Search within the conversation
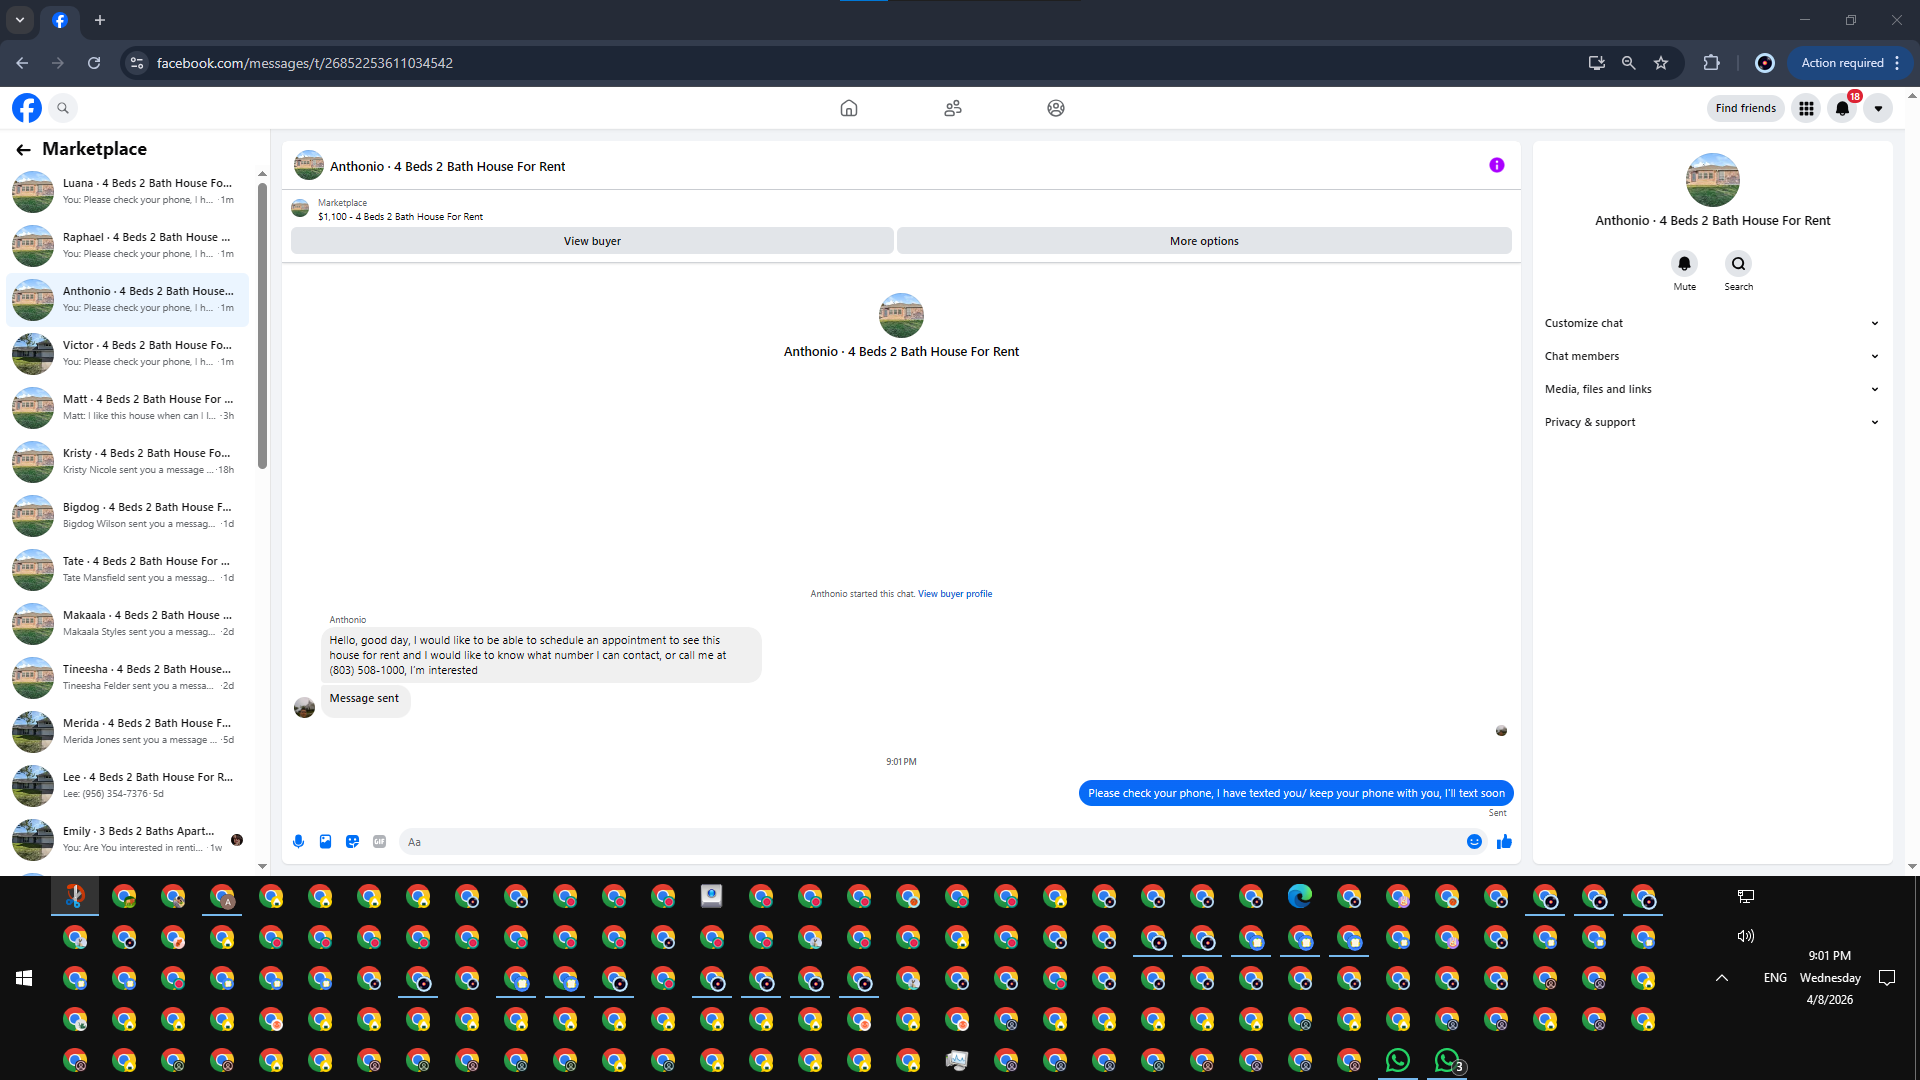 click(1738, 264)
